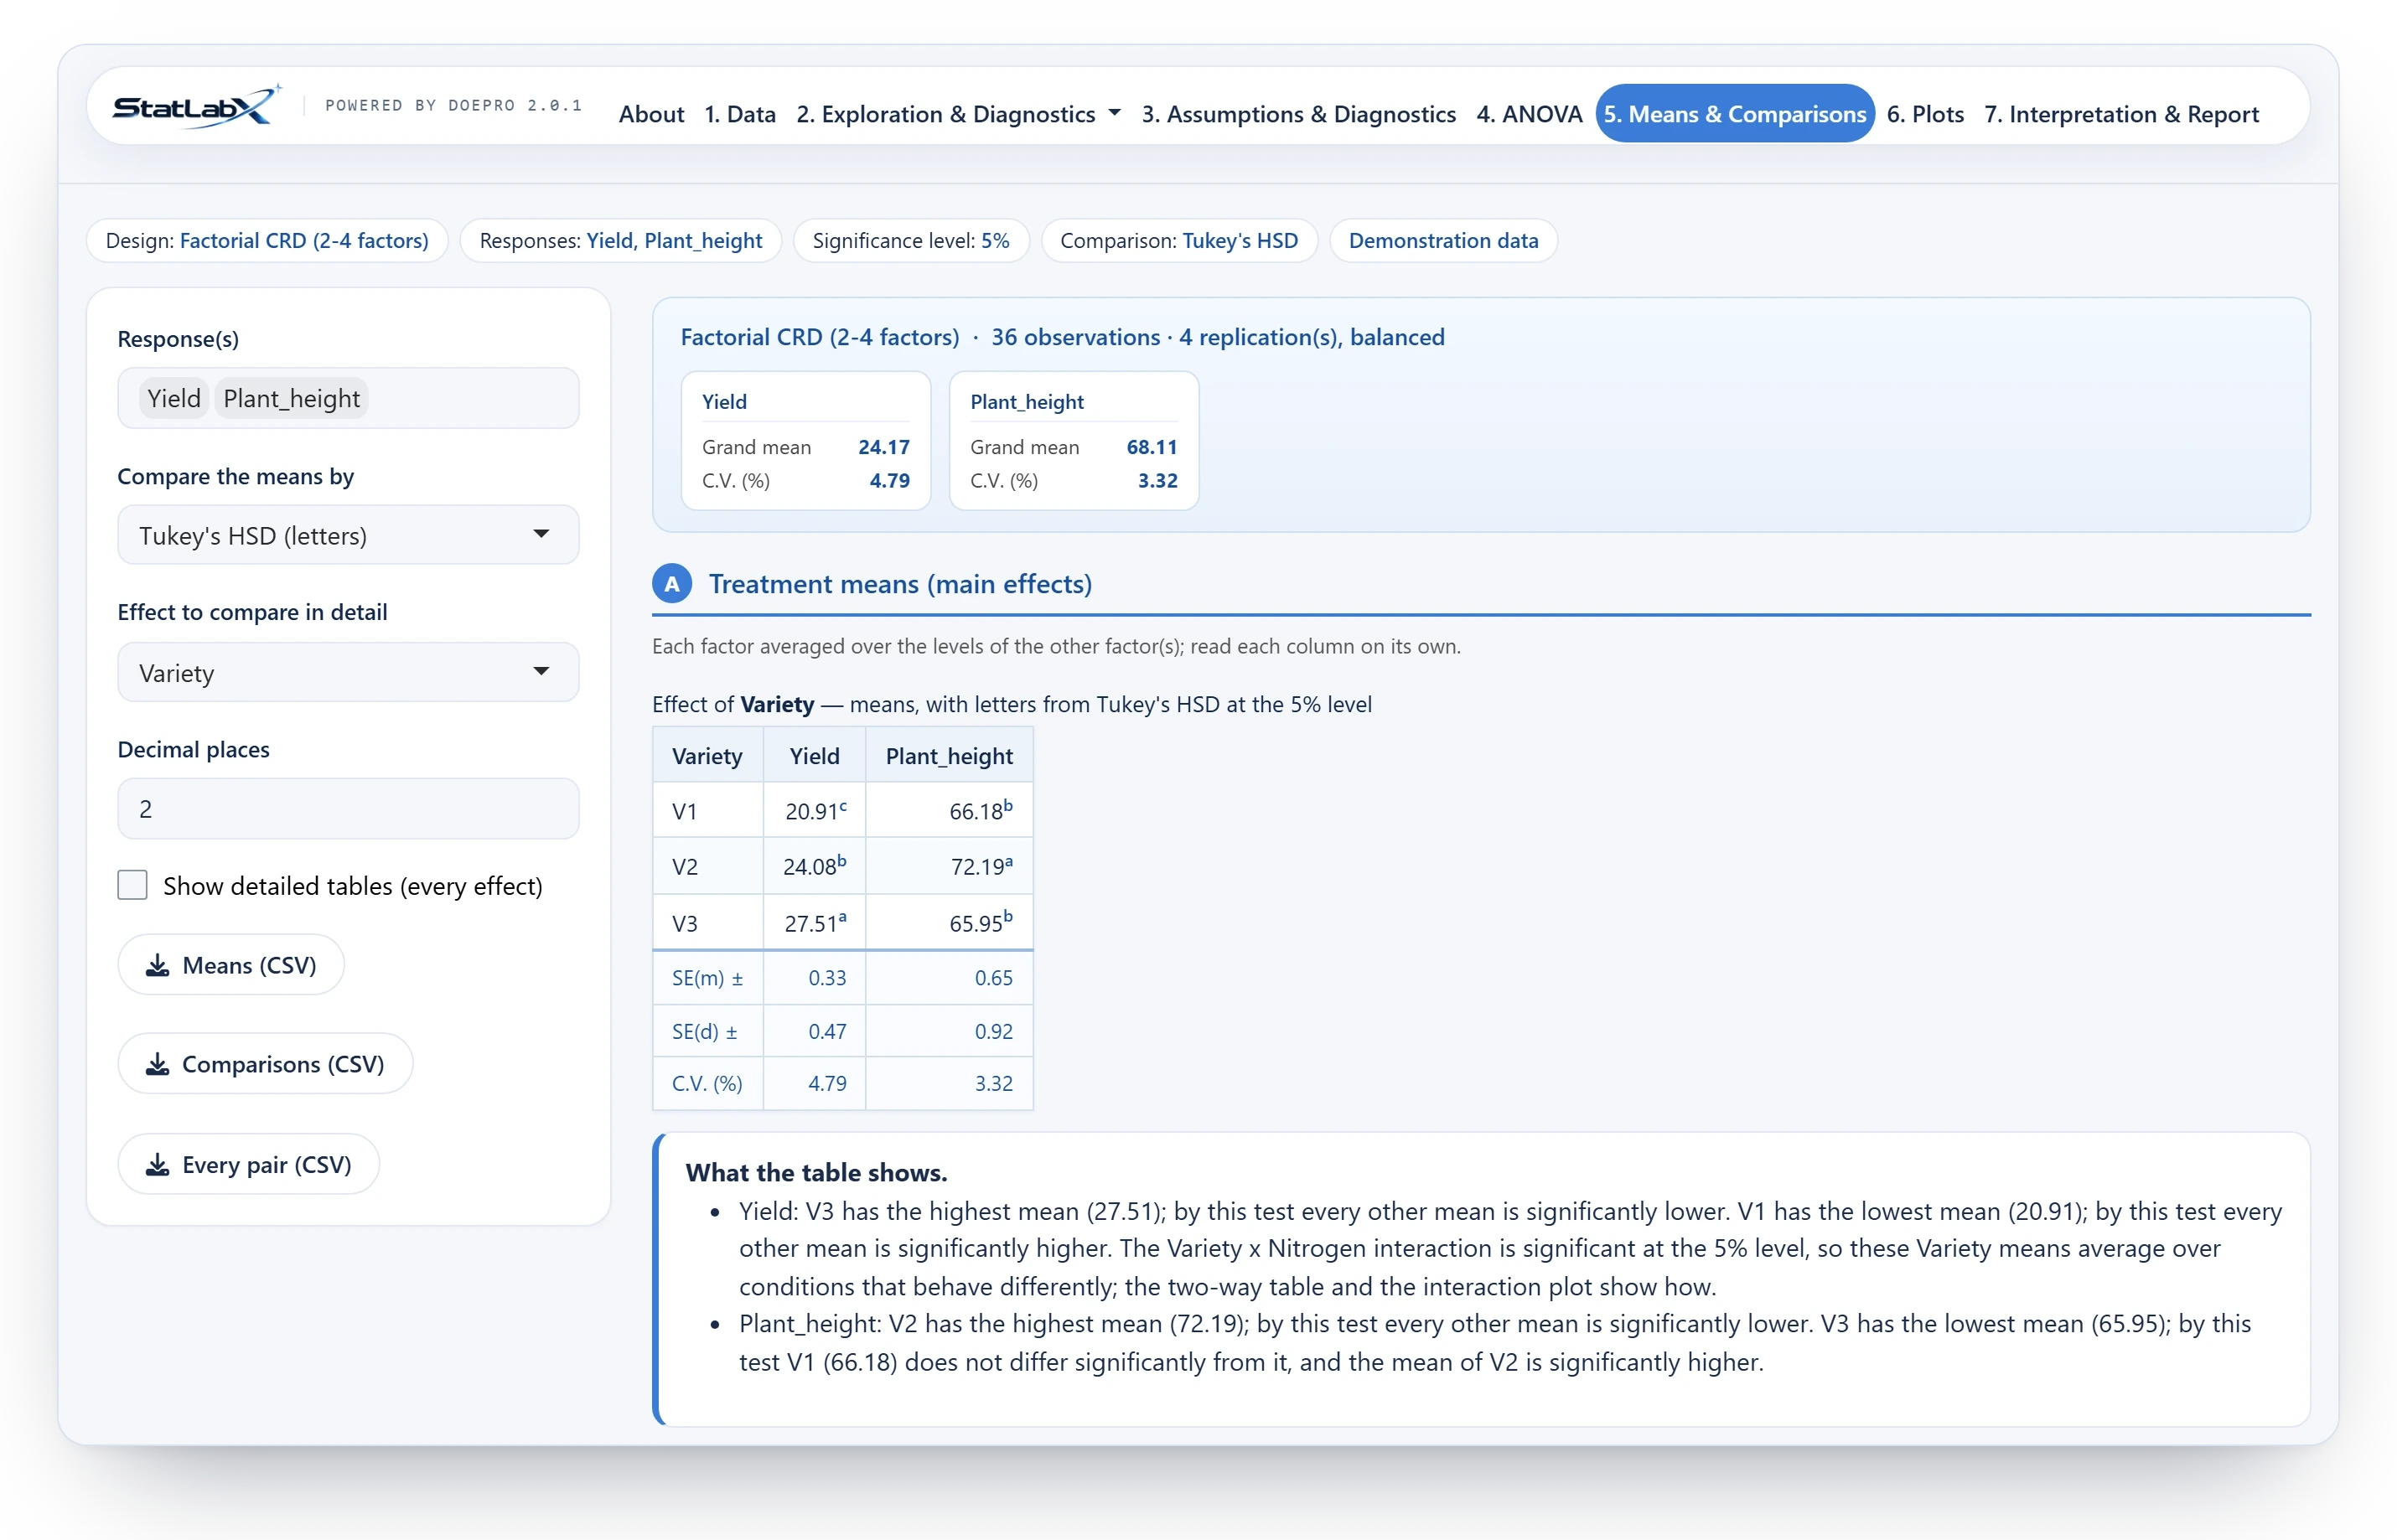Screen dimensions: 2397x1540
Task: Enable Show detailed tables checkbox
Action: point(132,885)
